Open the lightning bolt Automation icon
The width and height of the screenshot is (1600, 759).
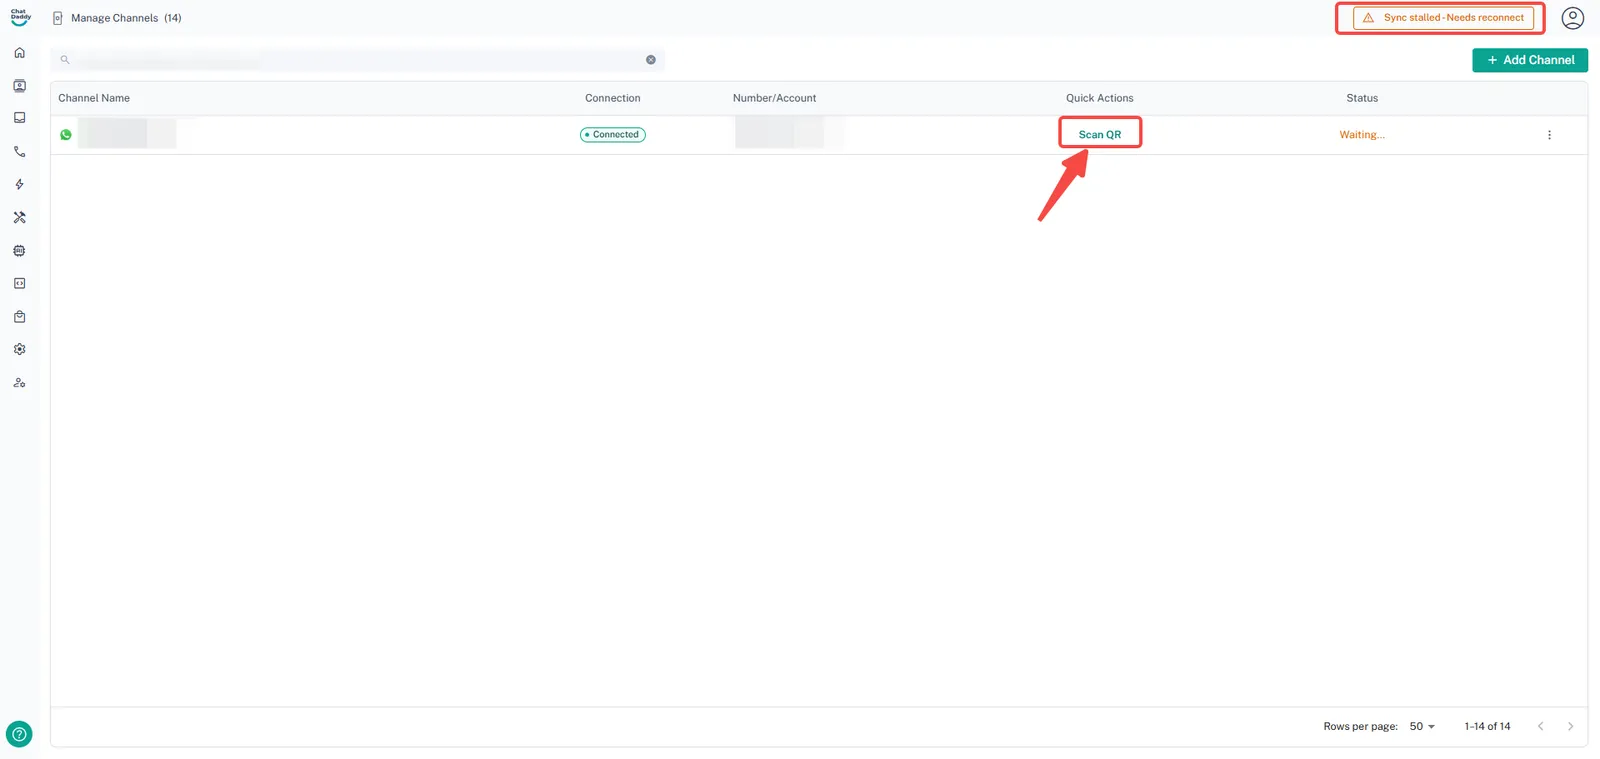pyautogui.click(x=19, y=184)
